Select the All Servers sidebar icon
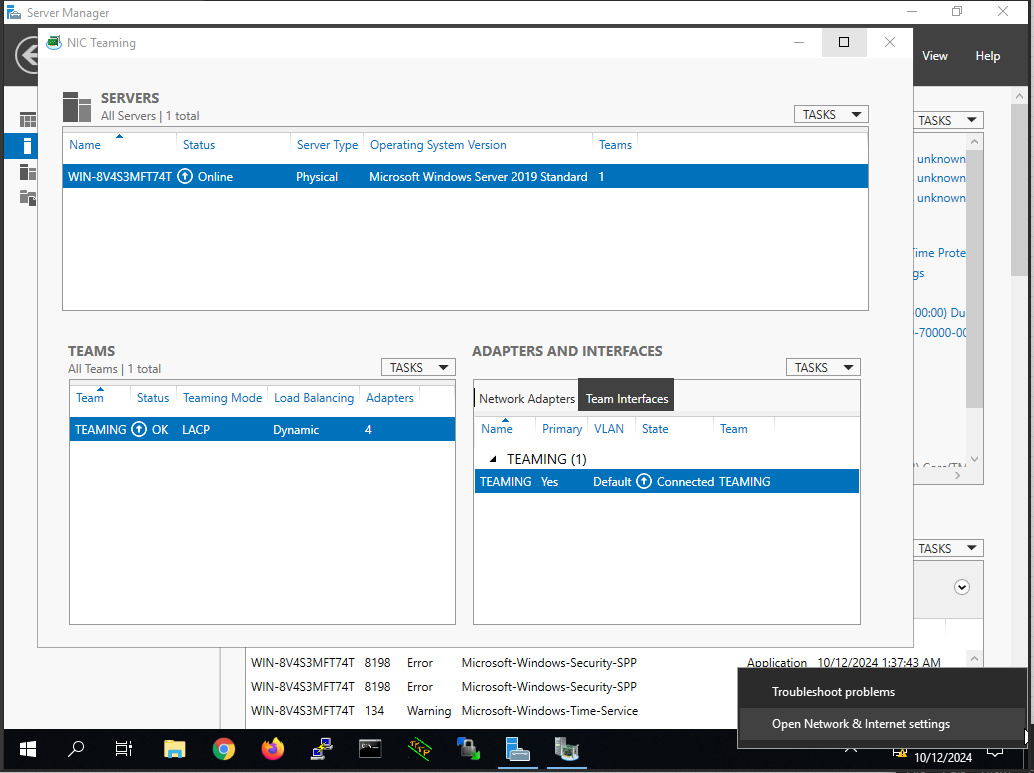This screenshot has width=1034, height=773. coord(27,172)
